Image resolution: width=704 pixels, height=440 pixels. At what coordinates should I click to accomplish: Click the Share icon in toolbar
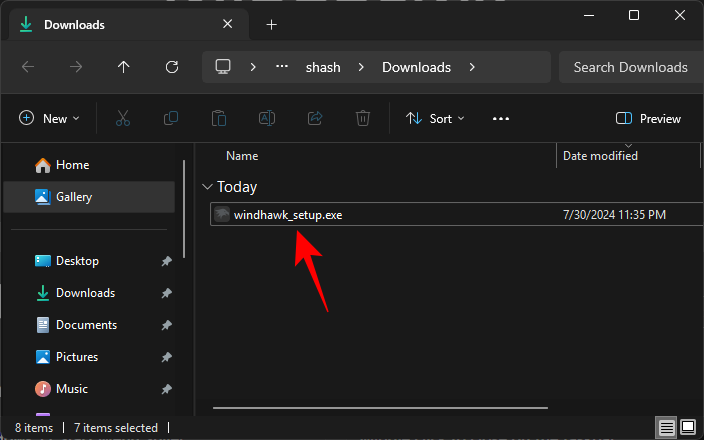(x=315, y=118)
